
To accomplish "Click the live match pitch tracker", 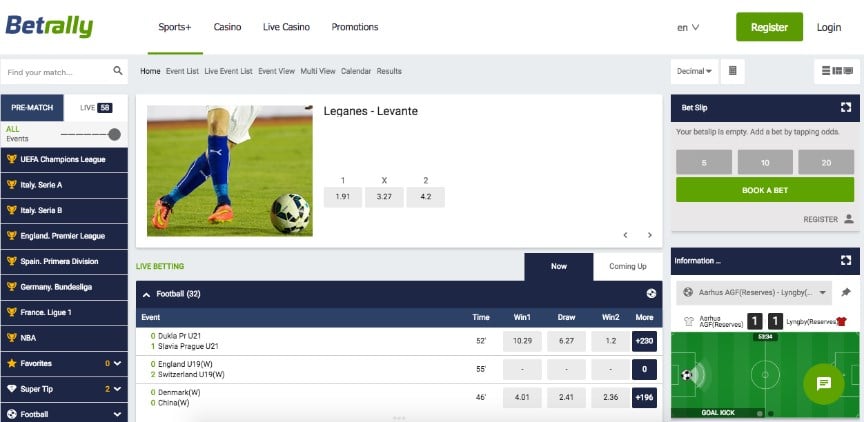I will (765, 375).
